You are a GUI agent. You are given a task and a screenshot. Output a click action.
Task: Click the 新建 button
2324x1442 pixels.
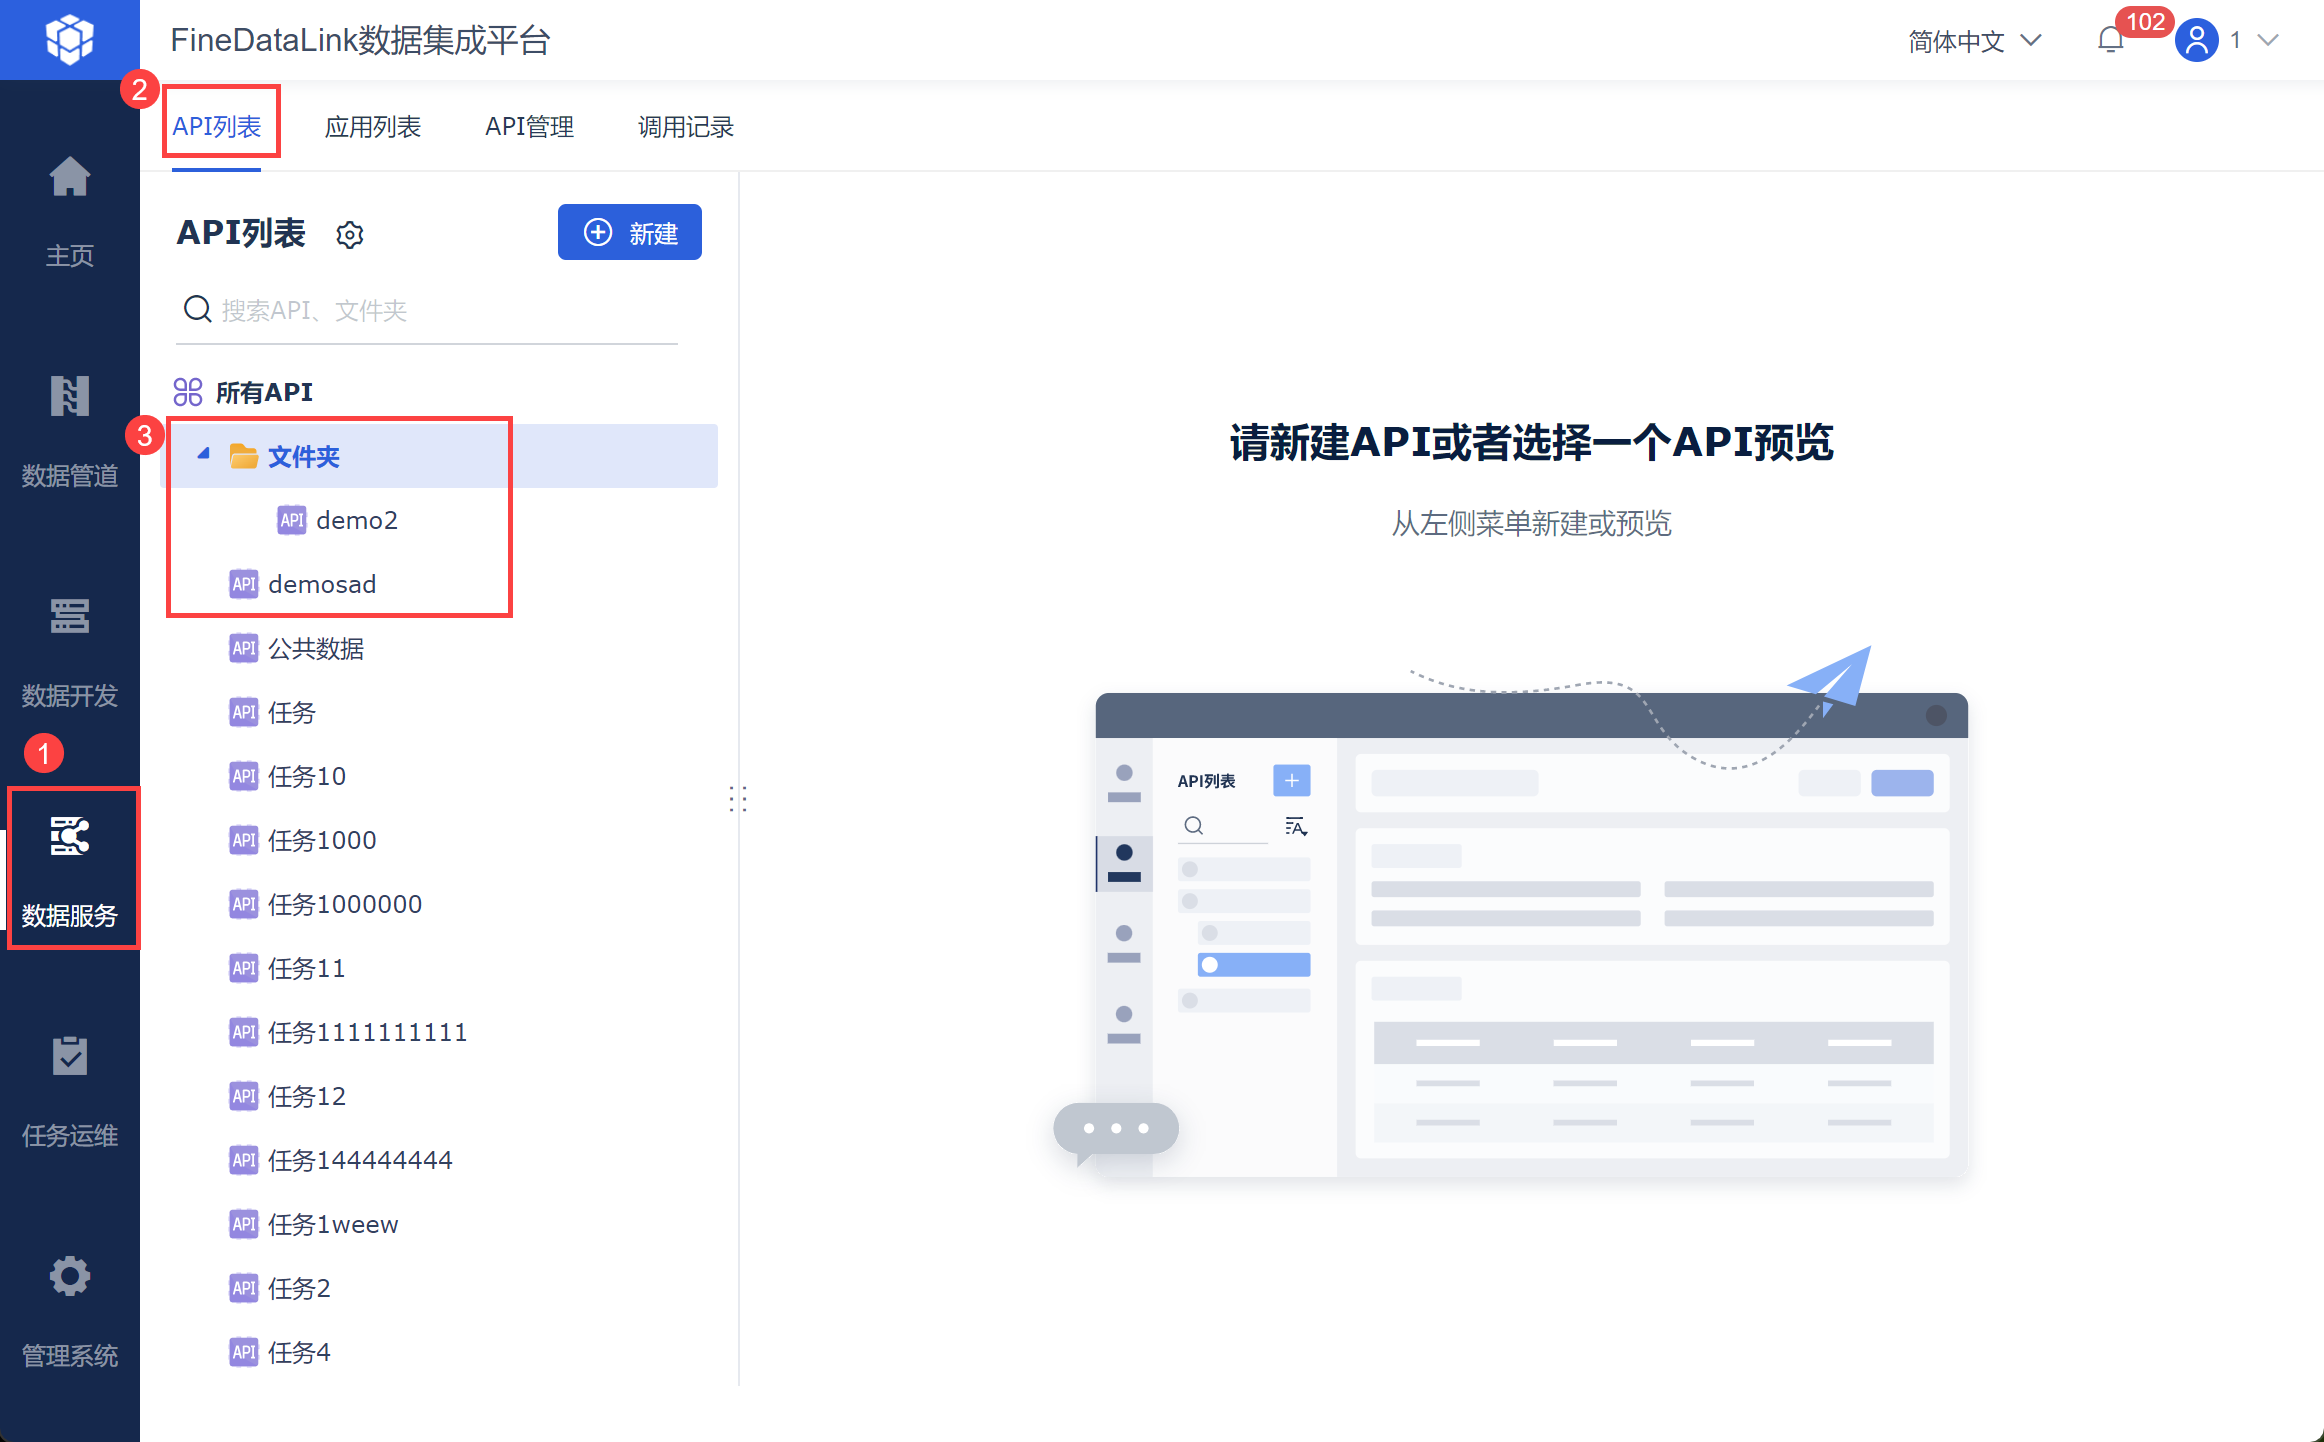[x=630, y=232]
